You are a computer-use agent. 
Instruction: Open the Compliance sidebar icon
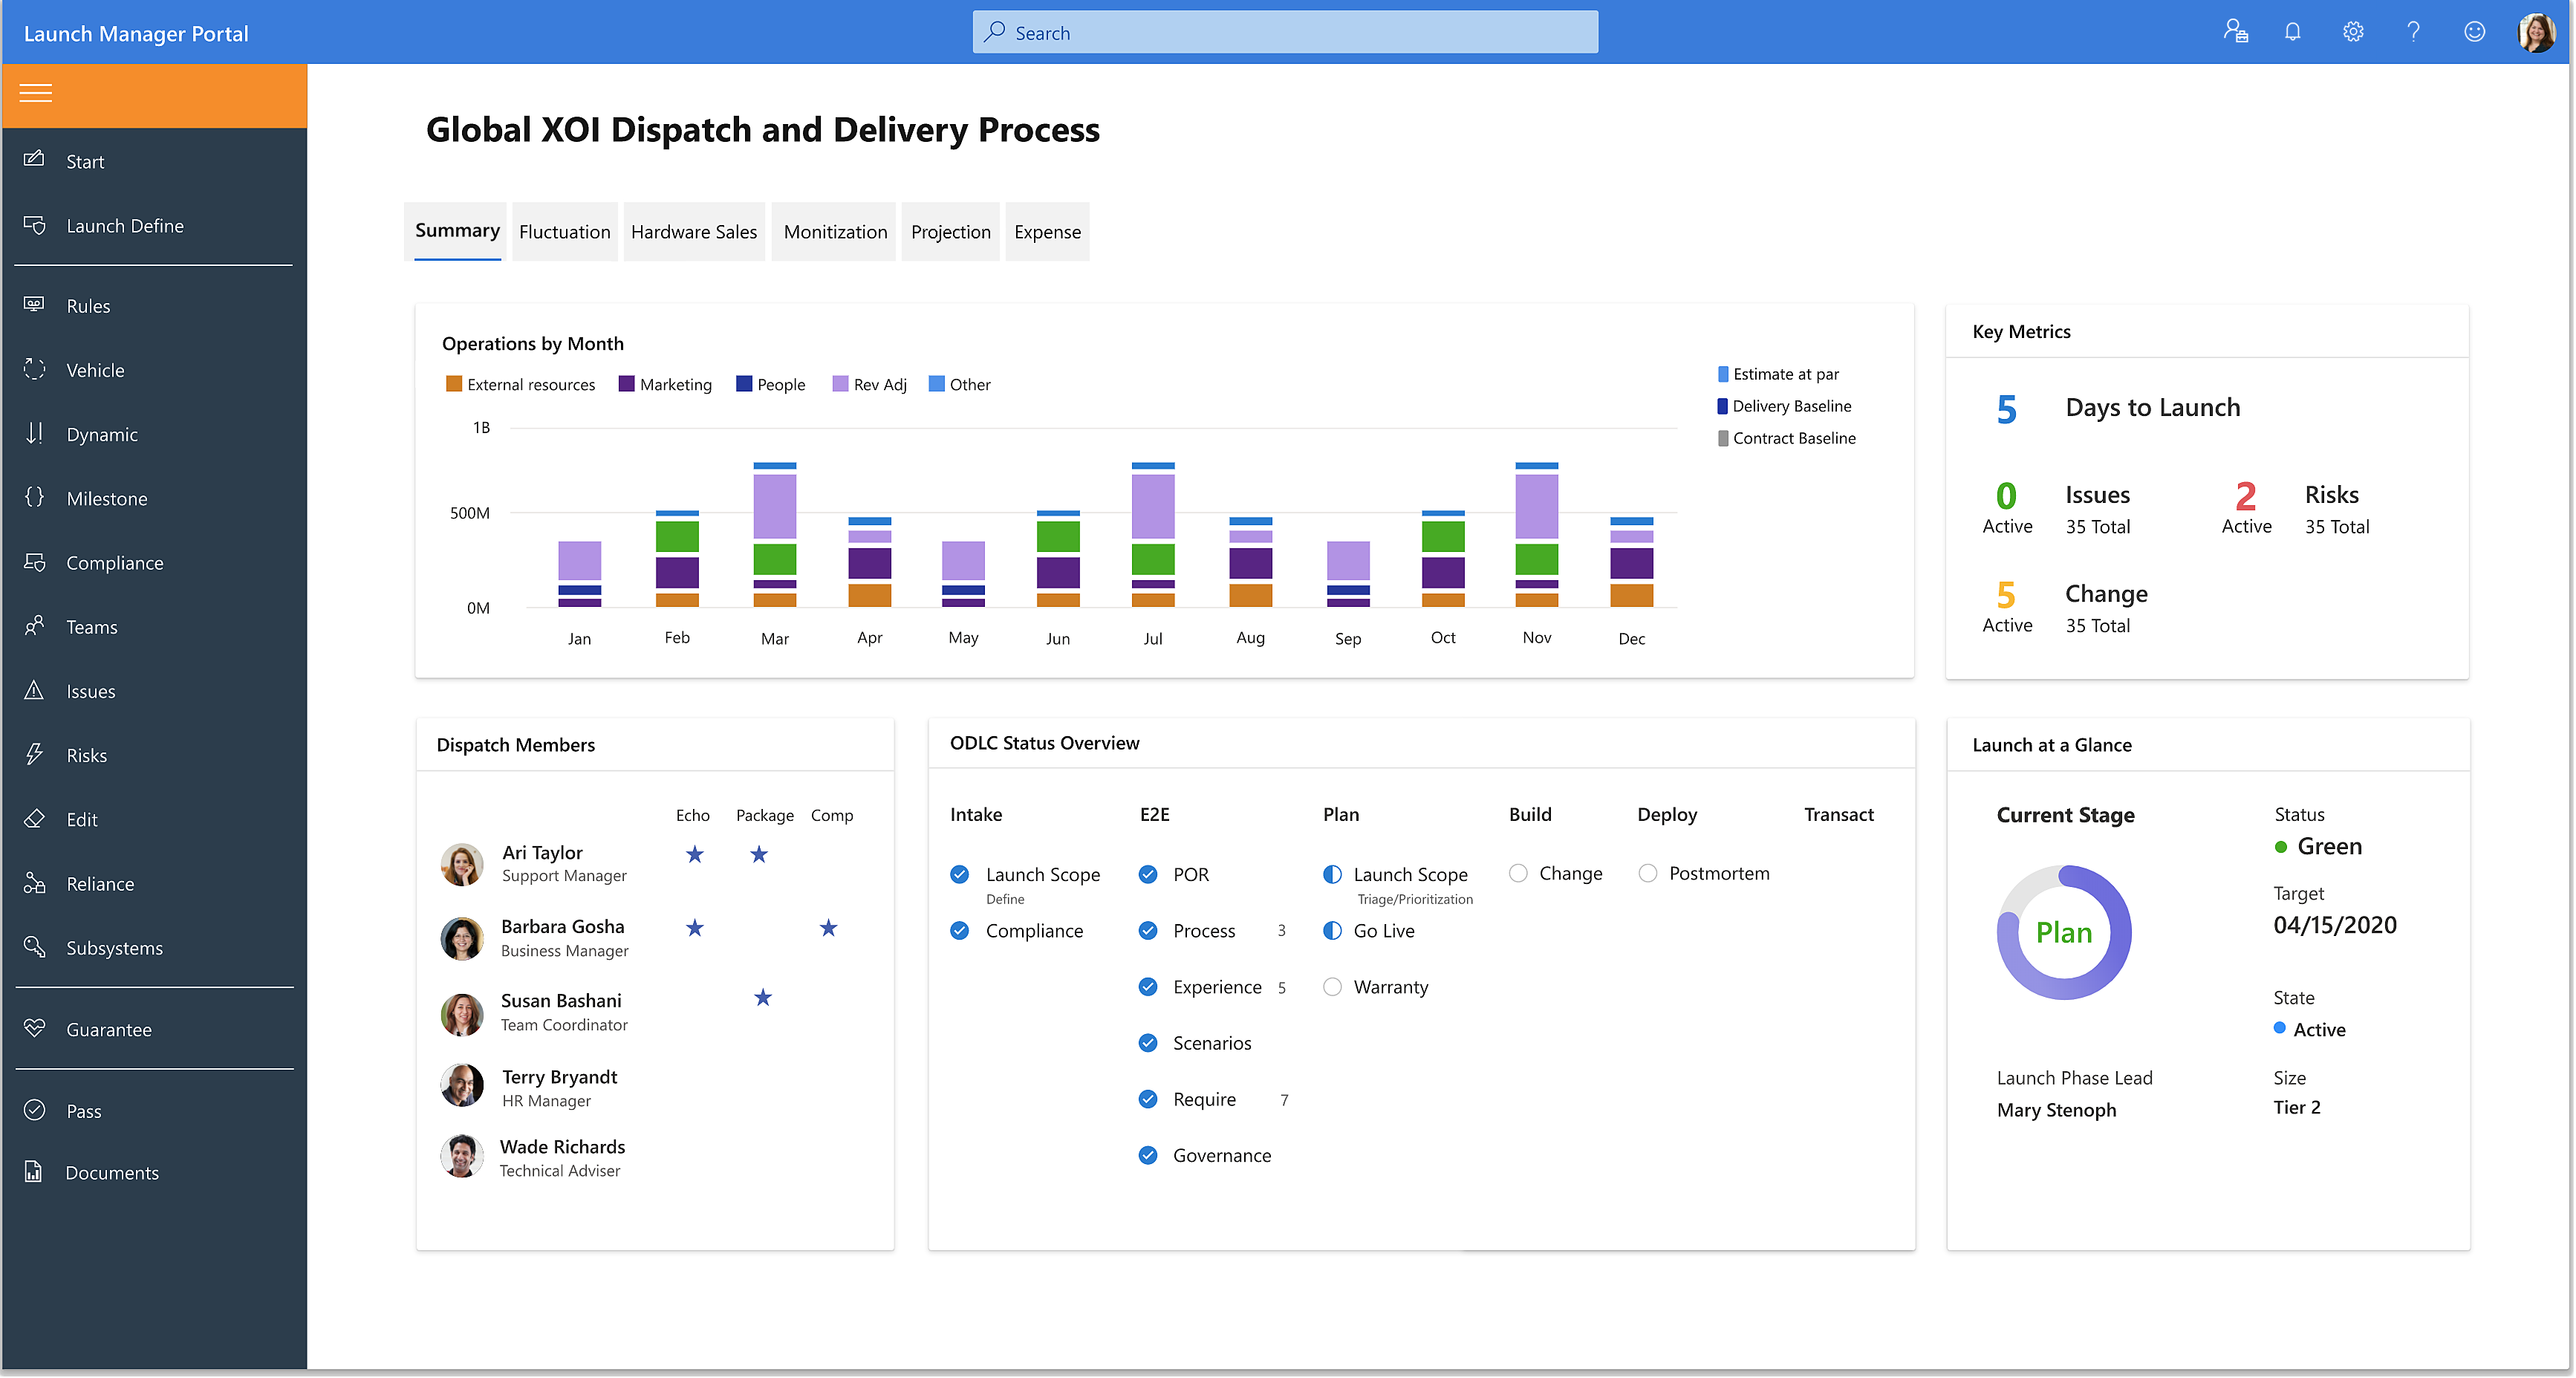click(x=34, y=562)
